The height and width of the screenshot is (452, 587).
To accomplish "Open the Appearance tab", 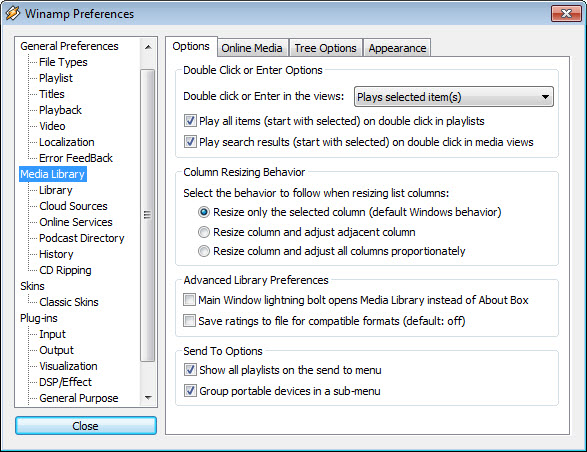I will [x=397, y=48].
